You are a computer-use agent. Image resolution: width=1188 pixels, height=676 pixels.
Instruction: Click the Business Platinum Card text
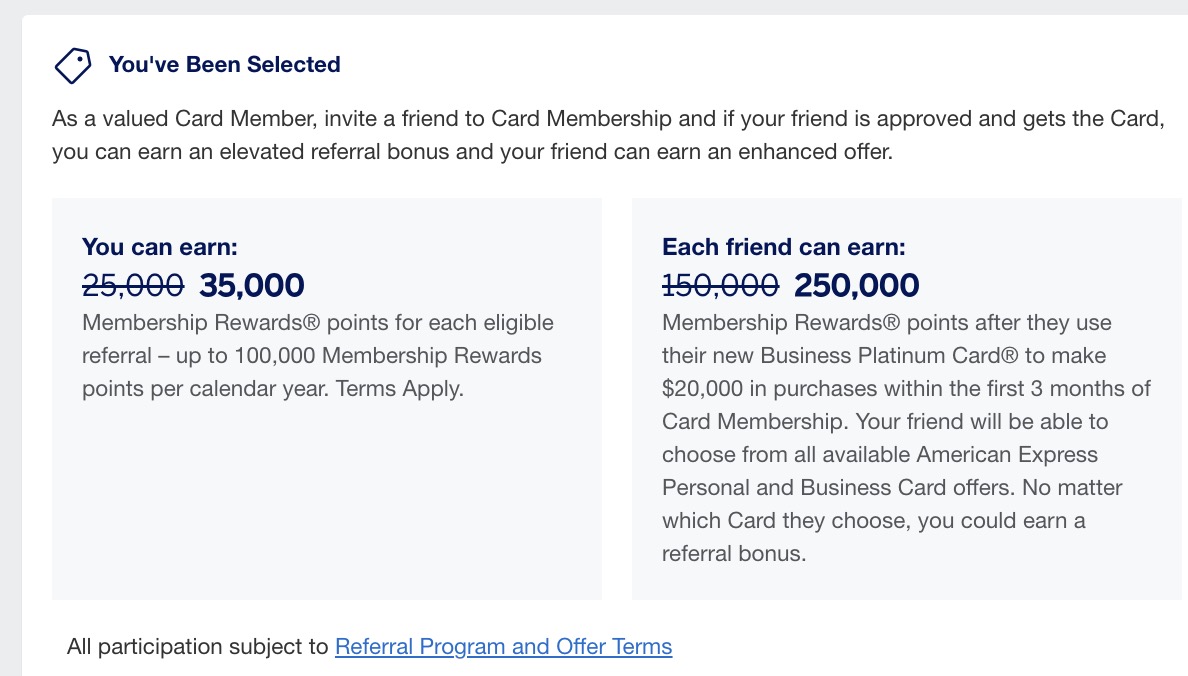(x=889, y=355)
